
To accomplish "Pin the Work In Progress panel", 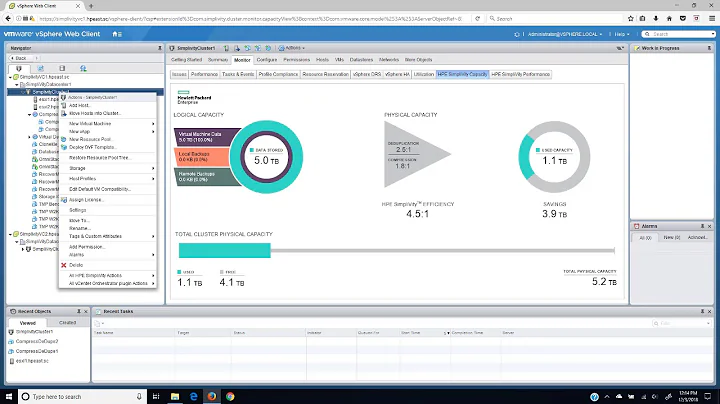I will pyautogui.click(x=709, y=48).
